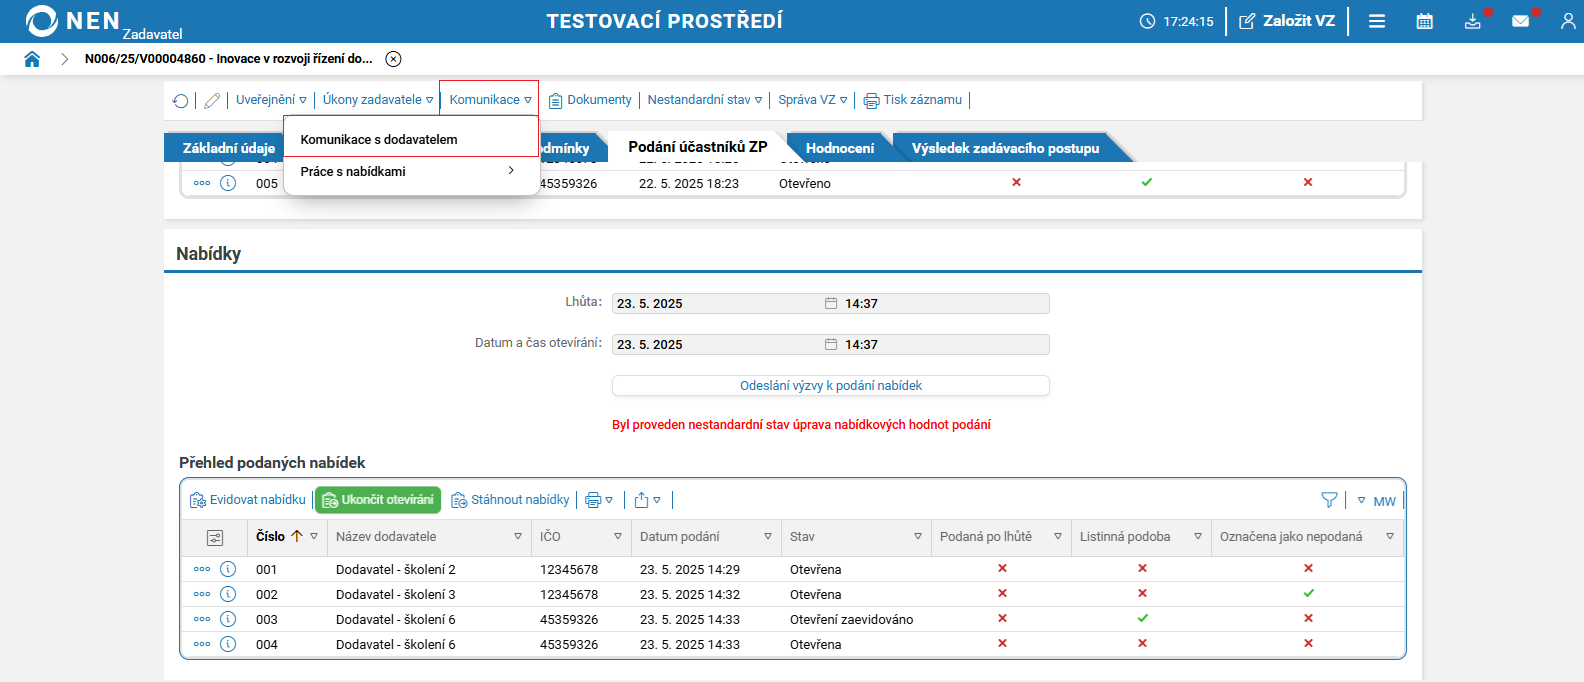1584x682 pixels.
Task: Close the N006/25/V00004860 record tab
Action: pyautogui.click(x=394, y=59)
